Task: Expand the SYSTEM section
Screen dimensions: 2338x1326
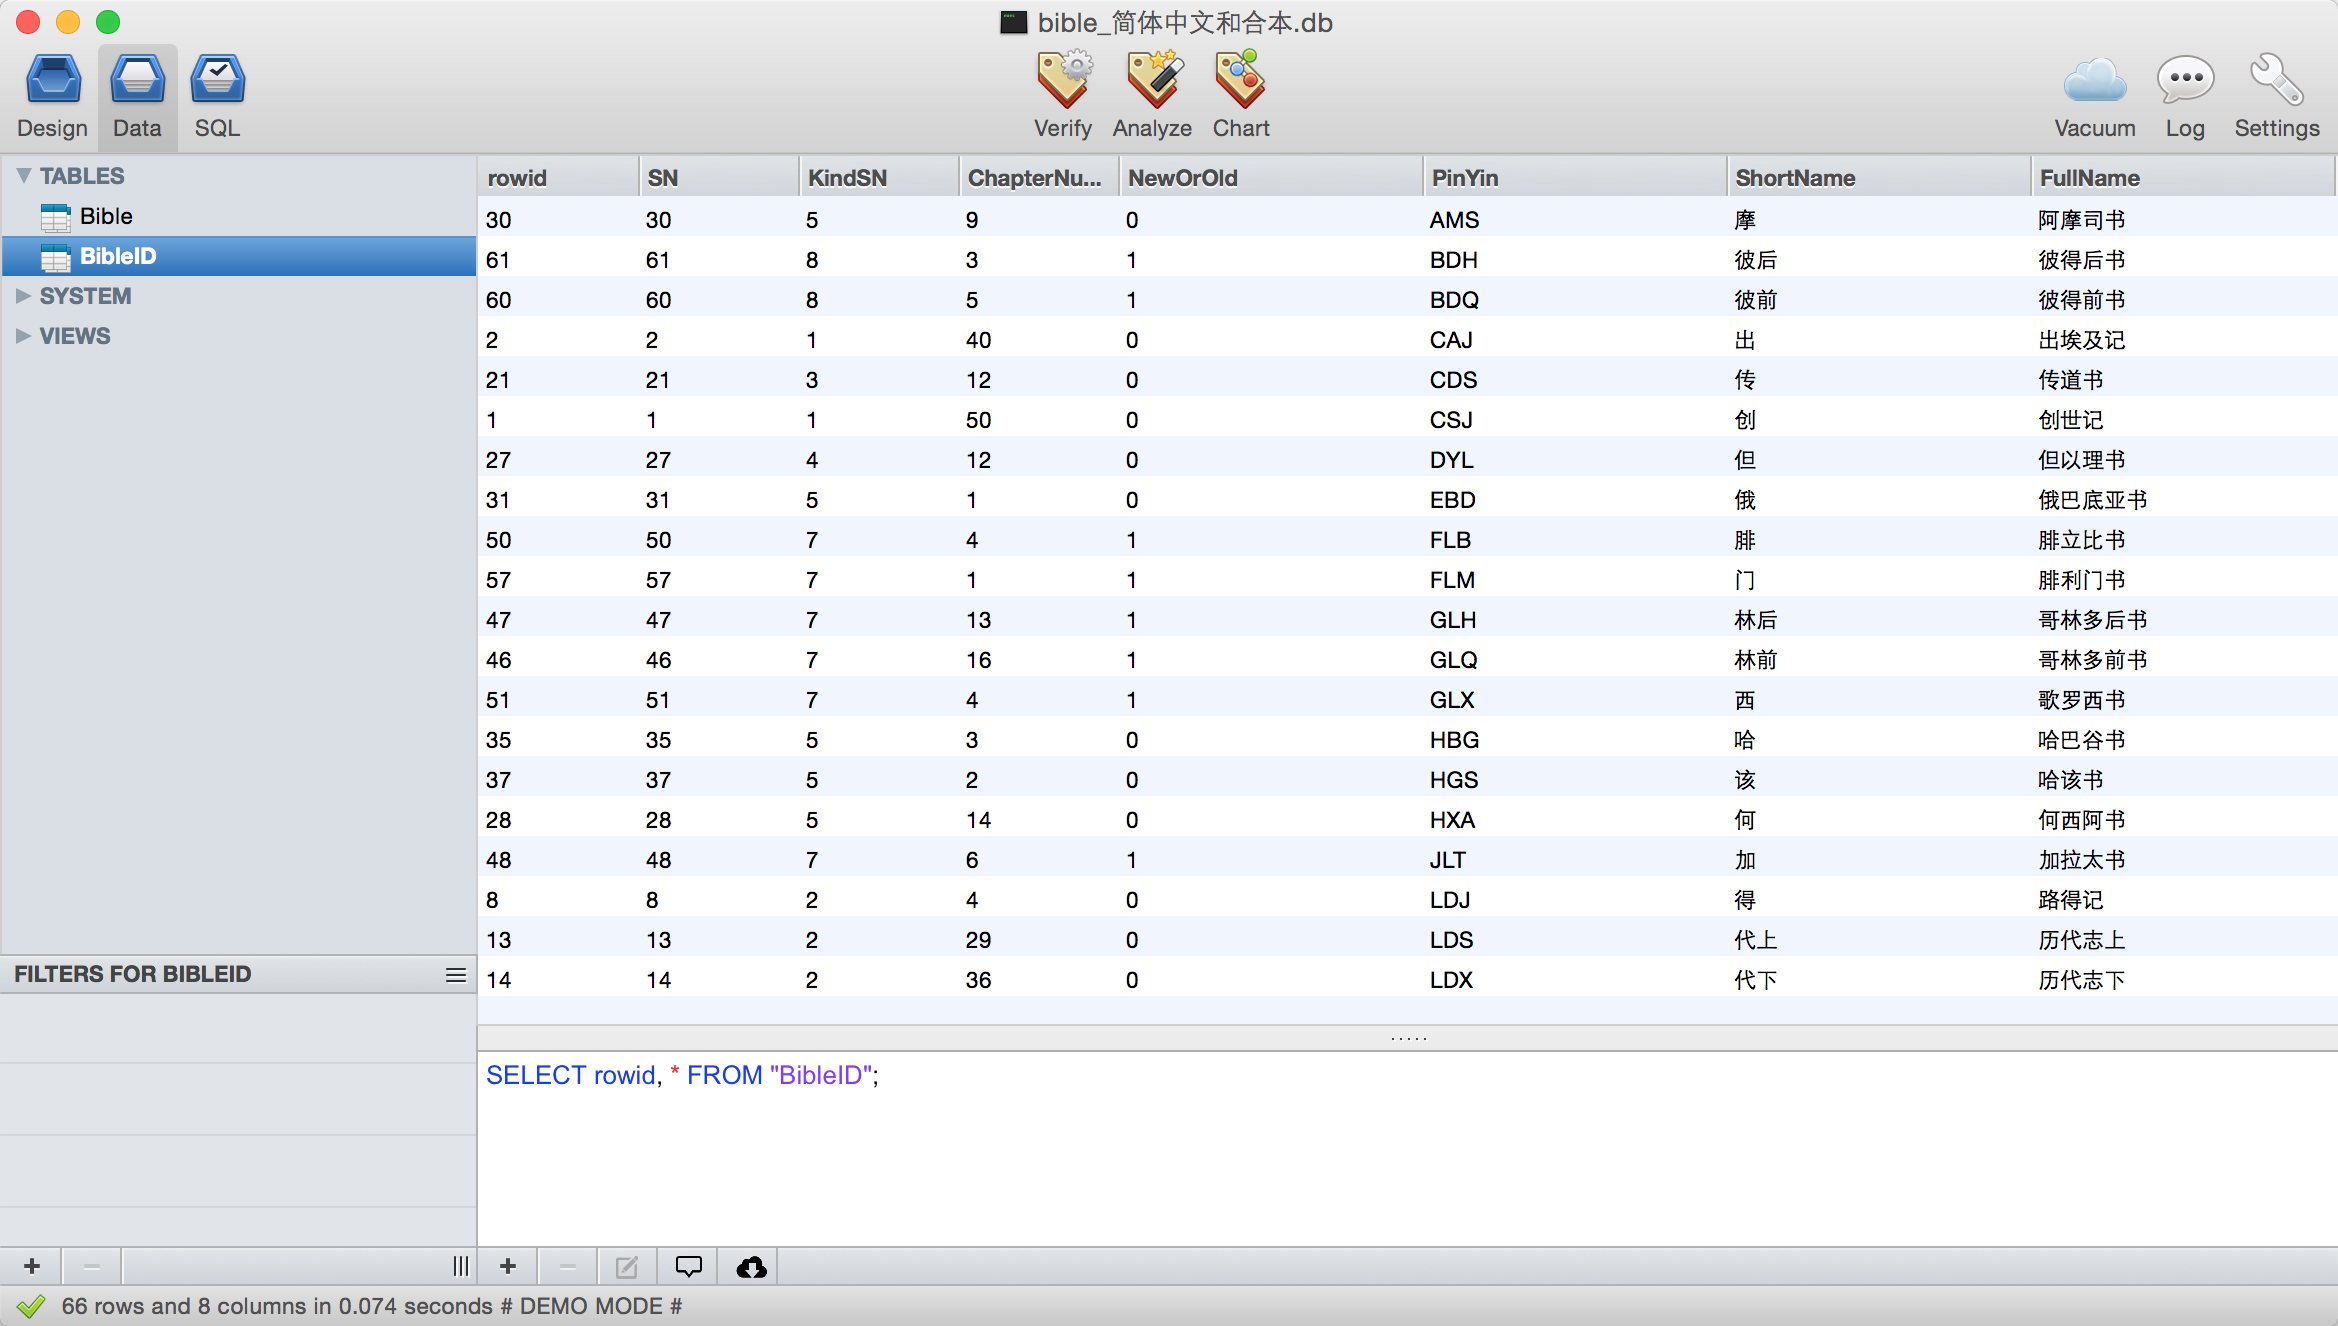Action: (x=24, y=296)
